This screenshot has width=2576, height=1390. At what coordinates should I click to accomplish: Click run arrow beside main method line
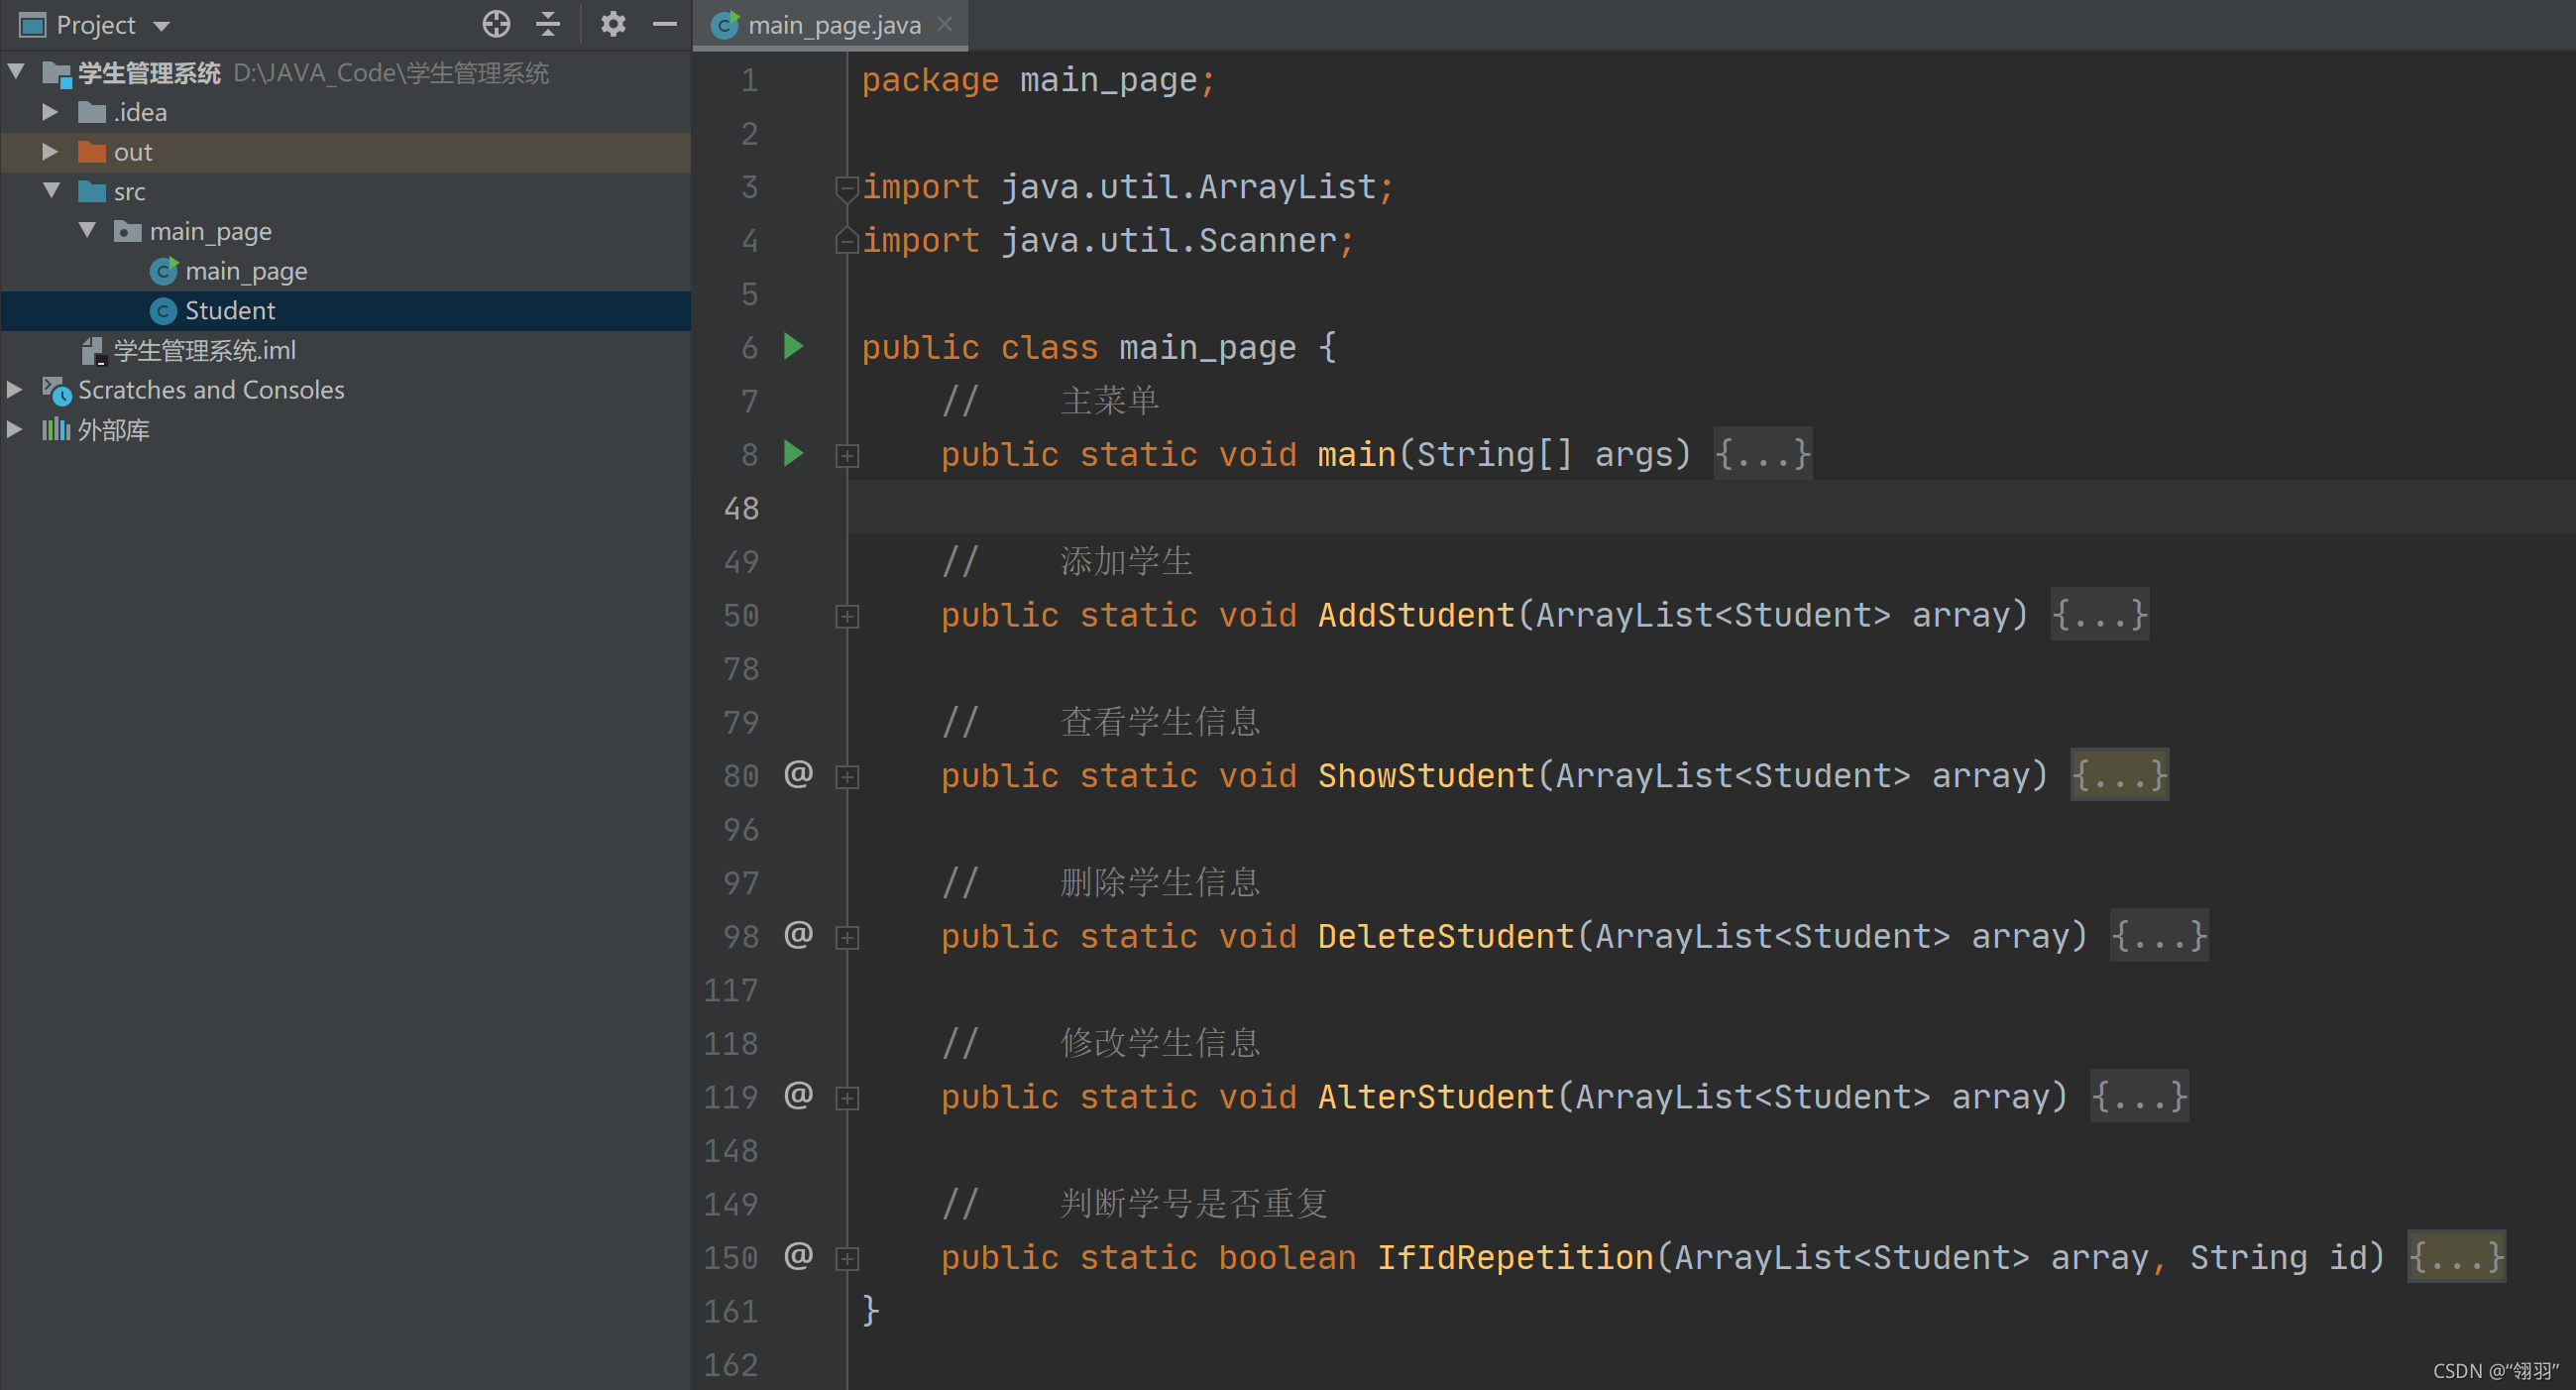[793, 454]
